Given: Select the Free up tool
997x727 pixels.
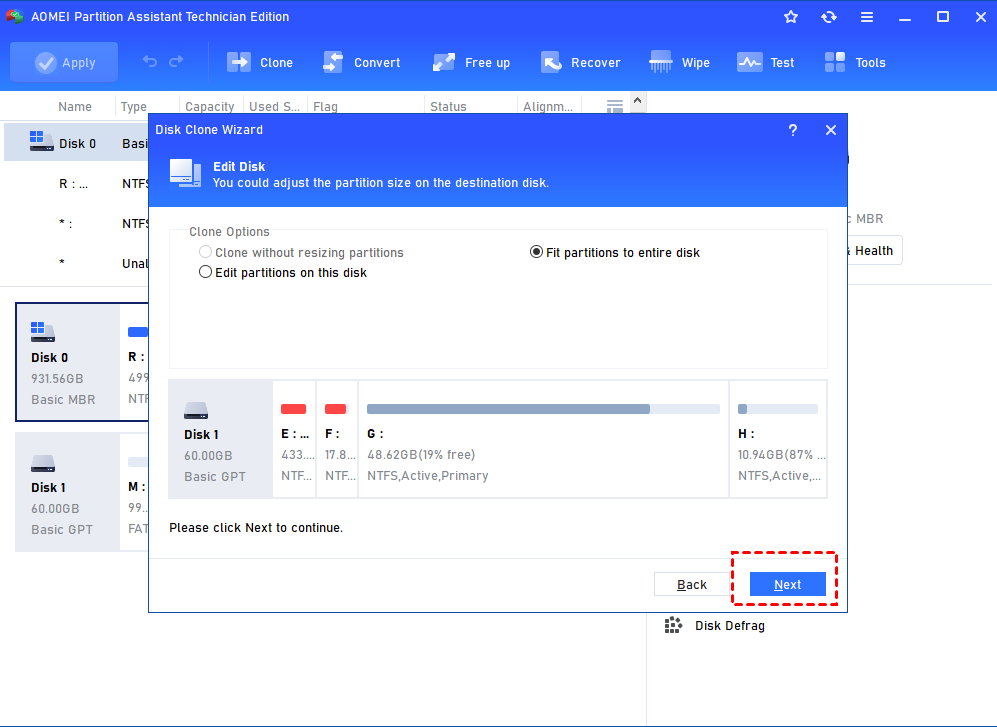Looking at the screenshot, I should click(x=471, y=62).
